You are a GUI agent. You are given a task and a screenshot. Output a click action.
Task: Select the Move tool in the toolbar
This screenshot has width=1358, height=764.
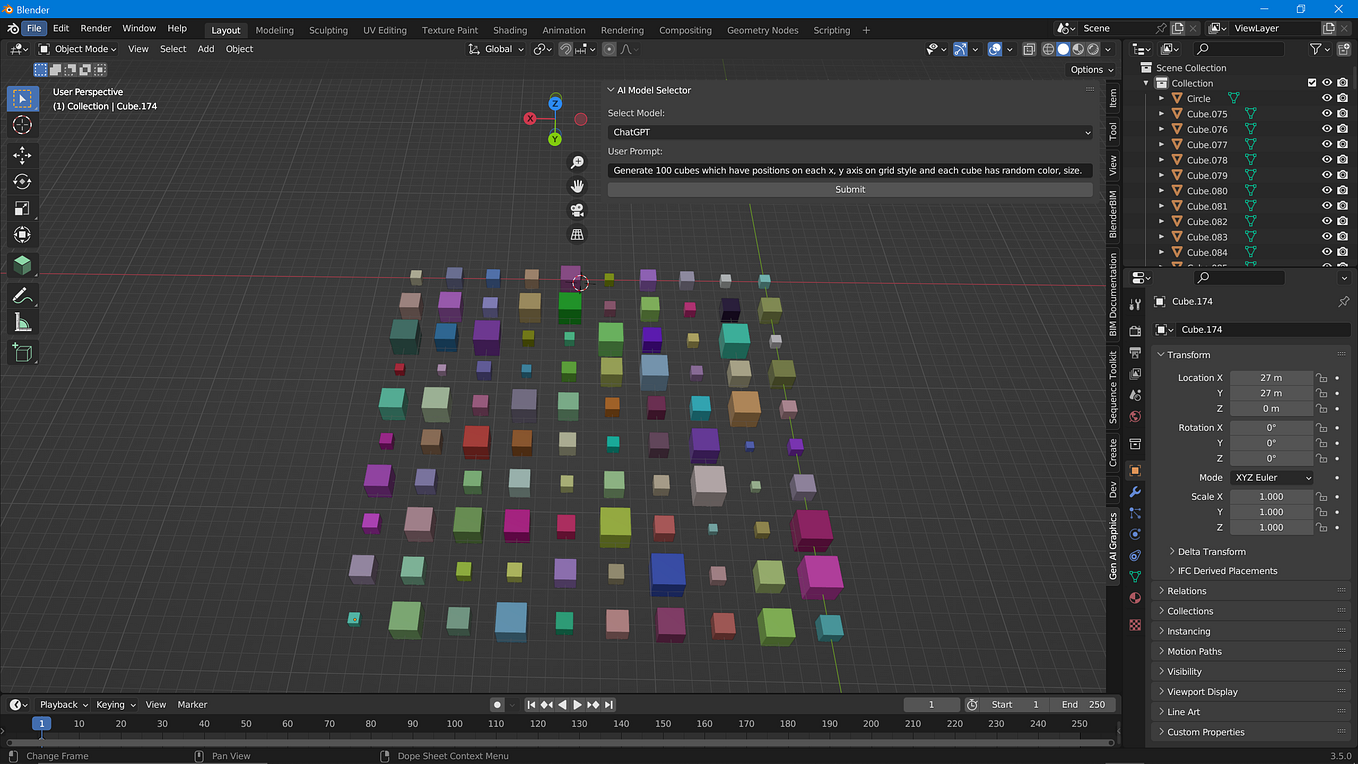(22, 155)
